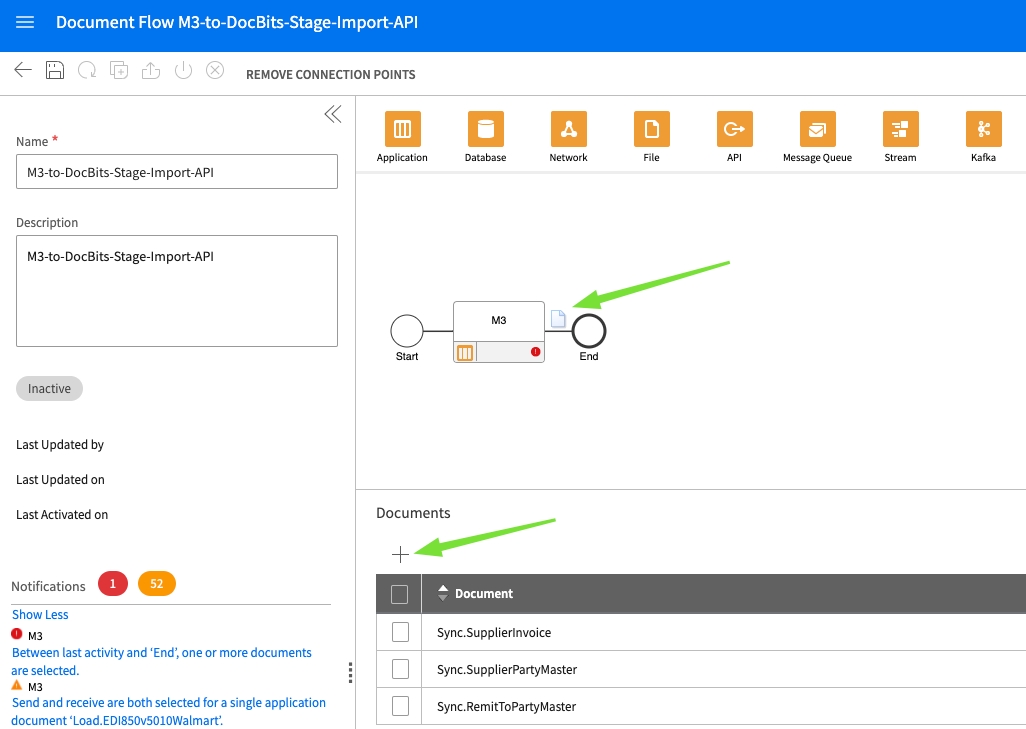Toggle the select-all checkbox in table header
Viewport: 1026px width, 729px height.
pyautogui.click(x=400, y=594)
